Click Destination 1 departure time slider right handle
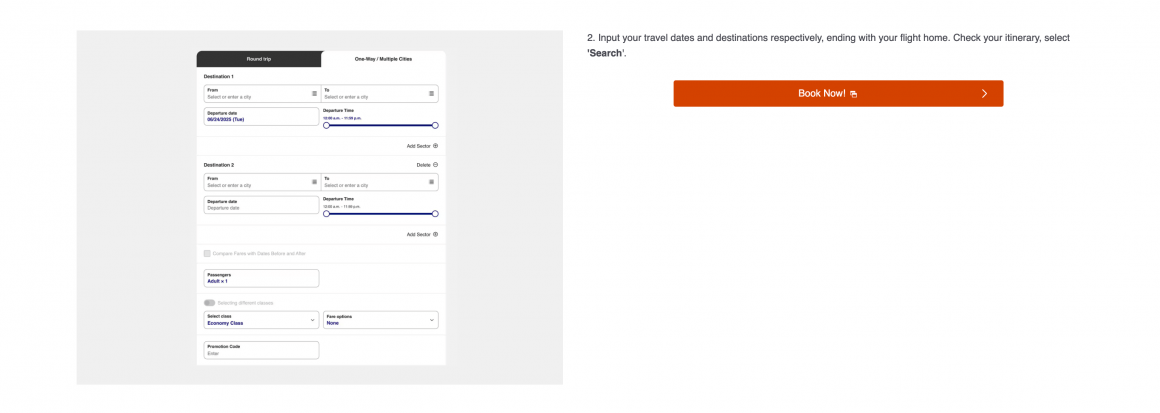The image size is (1160, 413). coord(435,125)
